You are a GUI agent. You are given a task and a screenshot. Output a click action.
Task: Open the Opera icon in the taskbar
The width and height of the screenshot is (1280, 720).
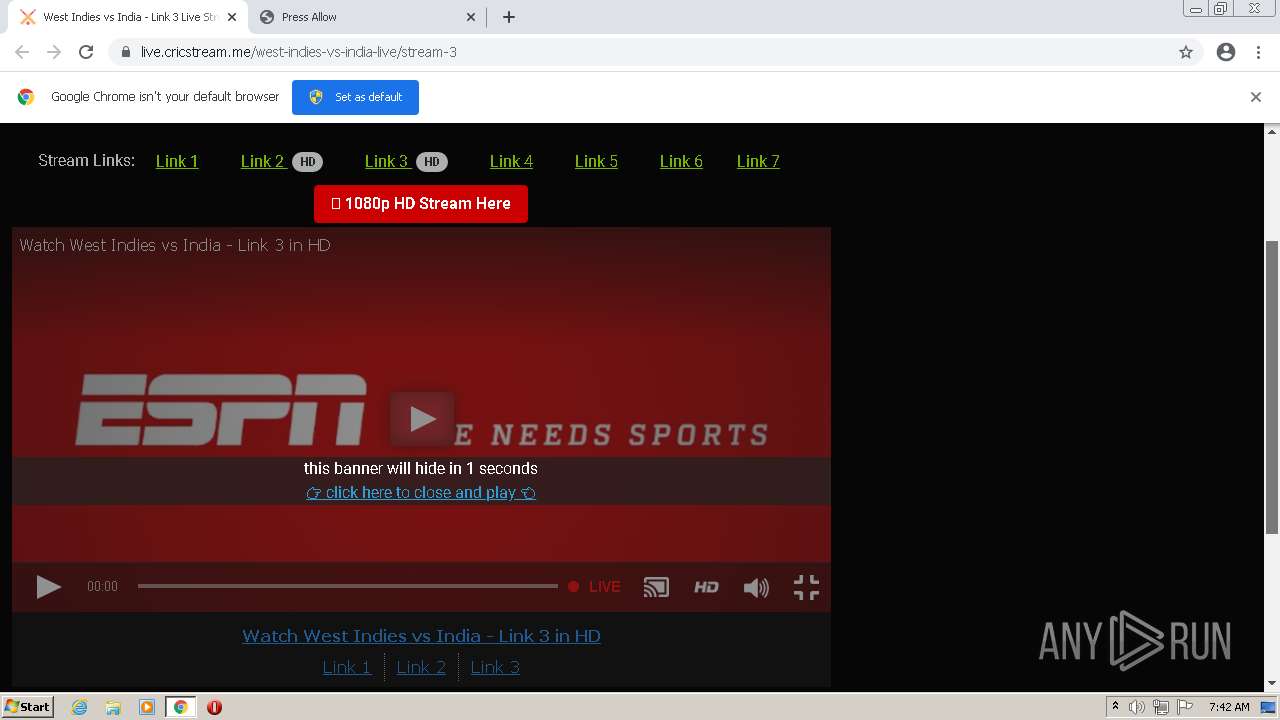[214, 707]
